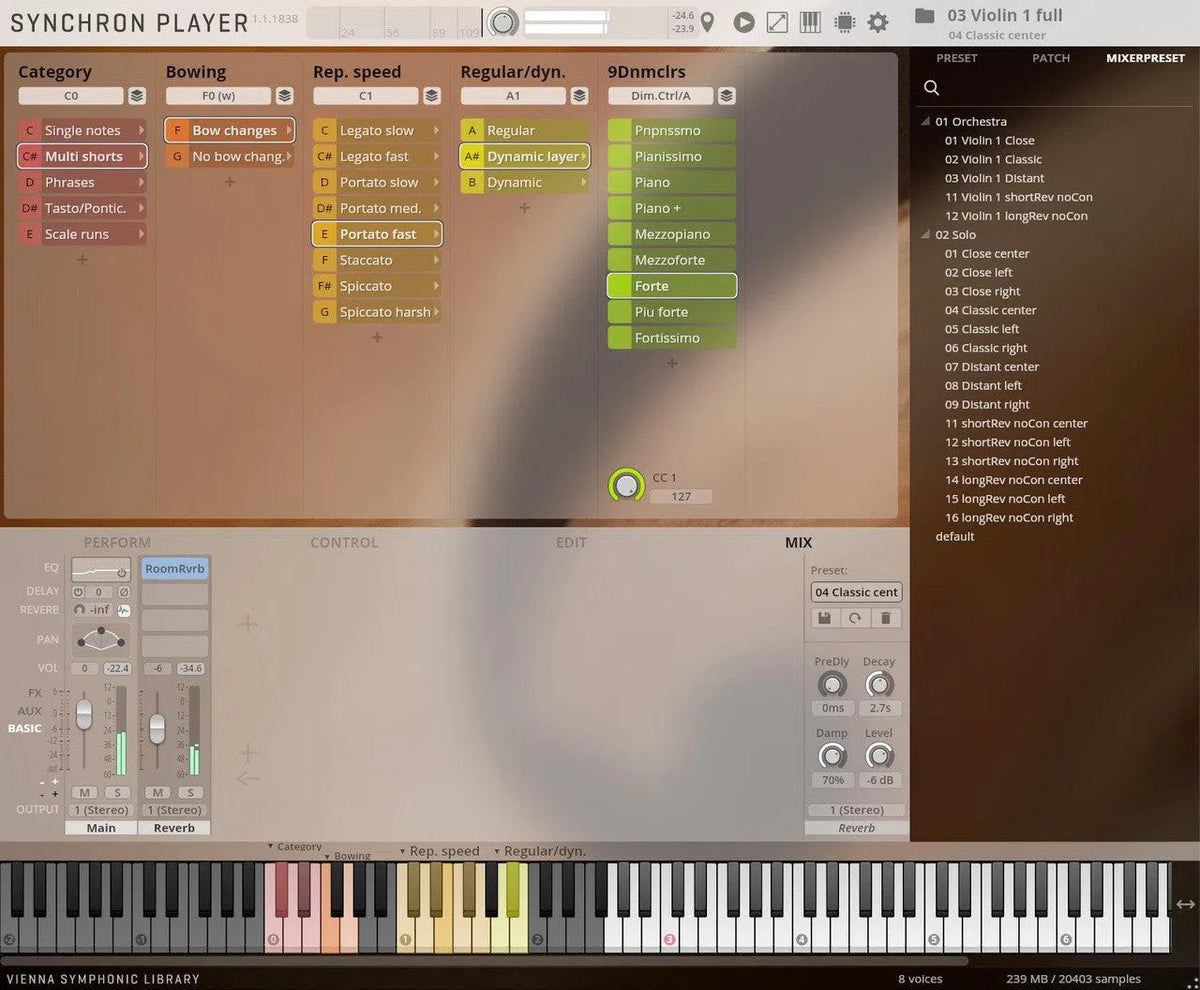Click the resize window arrows icon

click(x=777, y=22)
